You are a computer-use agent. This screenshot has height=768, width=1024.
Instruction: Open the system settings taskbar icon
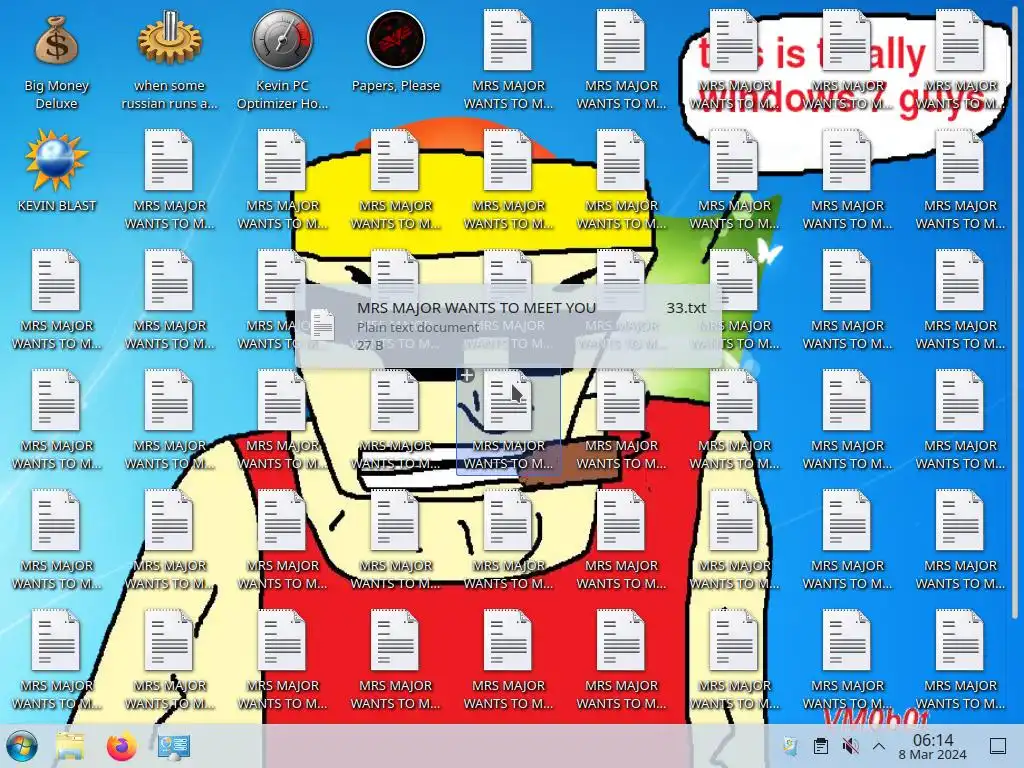tap(174, 746)
